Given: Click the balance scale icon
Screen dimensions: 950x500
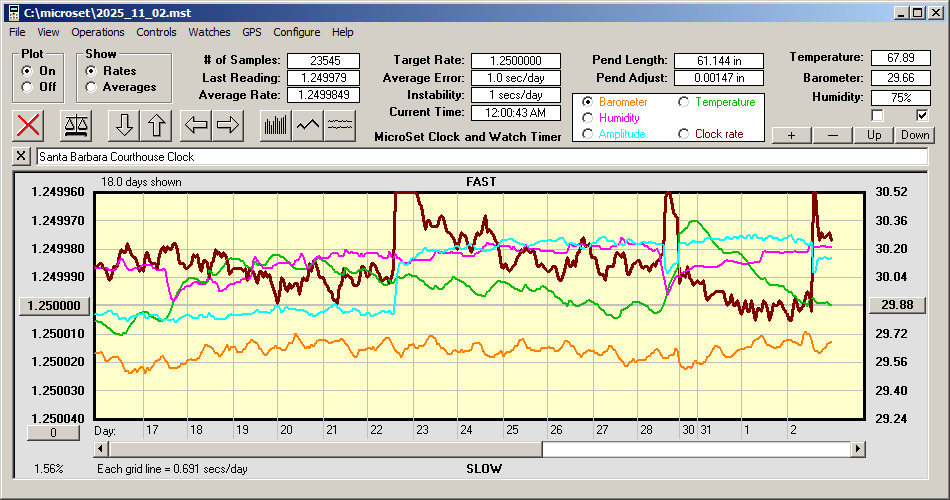Looking at the screenshot, I should [x=76, y=125].
